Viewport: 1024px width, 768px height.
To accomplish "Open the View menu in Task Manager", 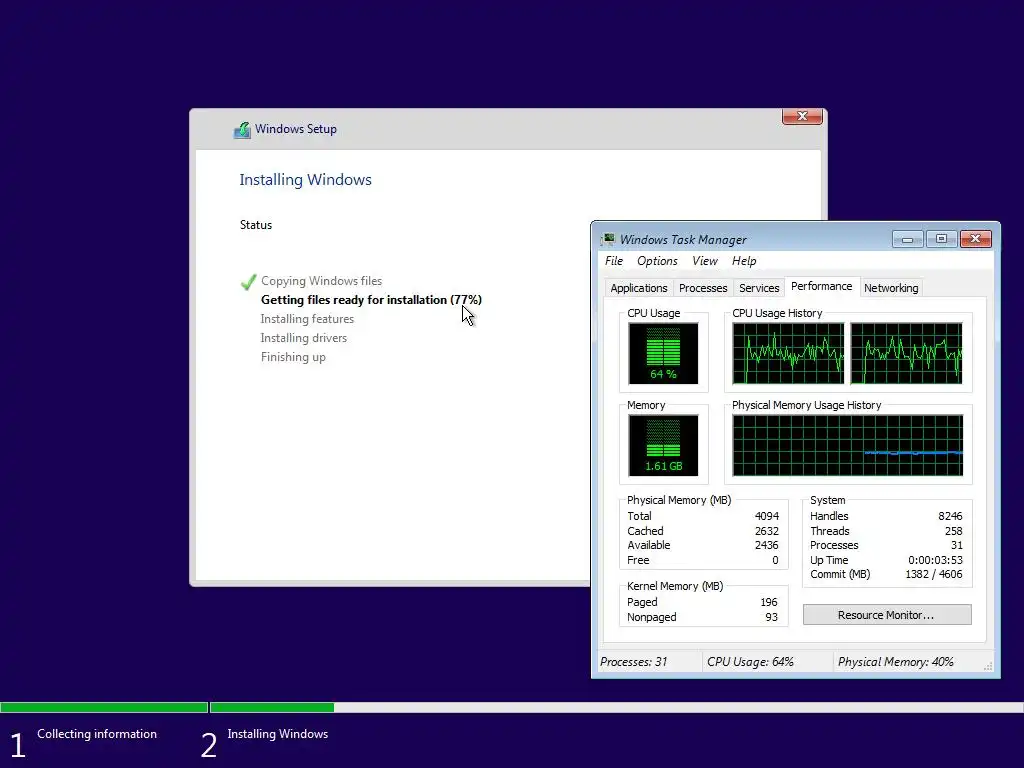I will pos(705,261).
